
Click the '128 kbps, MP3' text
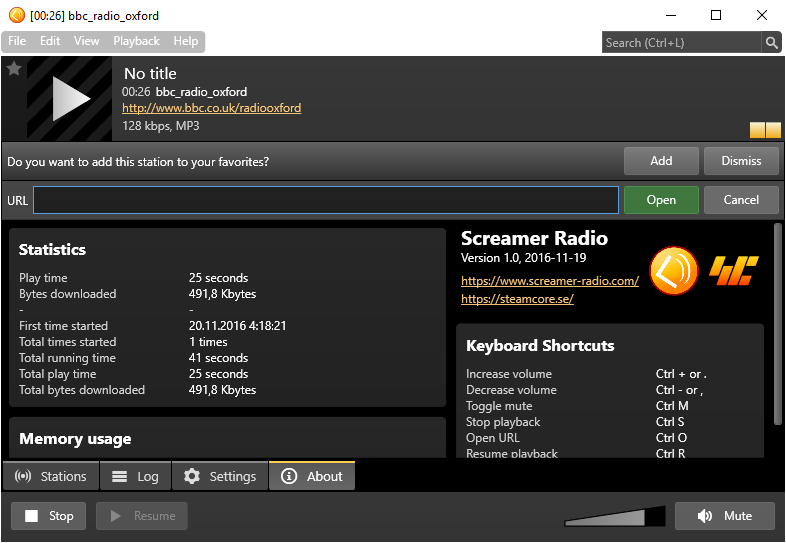tap(160, 126)
